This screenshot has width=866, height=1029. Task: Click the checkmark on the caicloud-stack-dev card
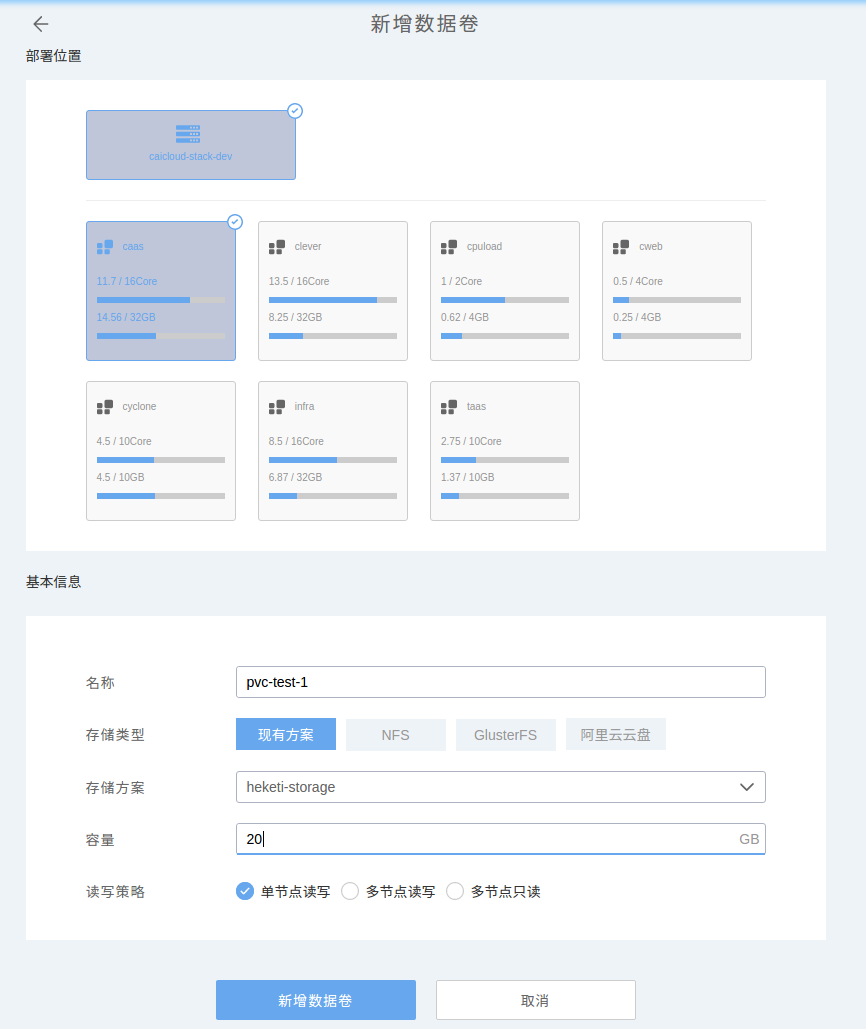[294, 111]
